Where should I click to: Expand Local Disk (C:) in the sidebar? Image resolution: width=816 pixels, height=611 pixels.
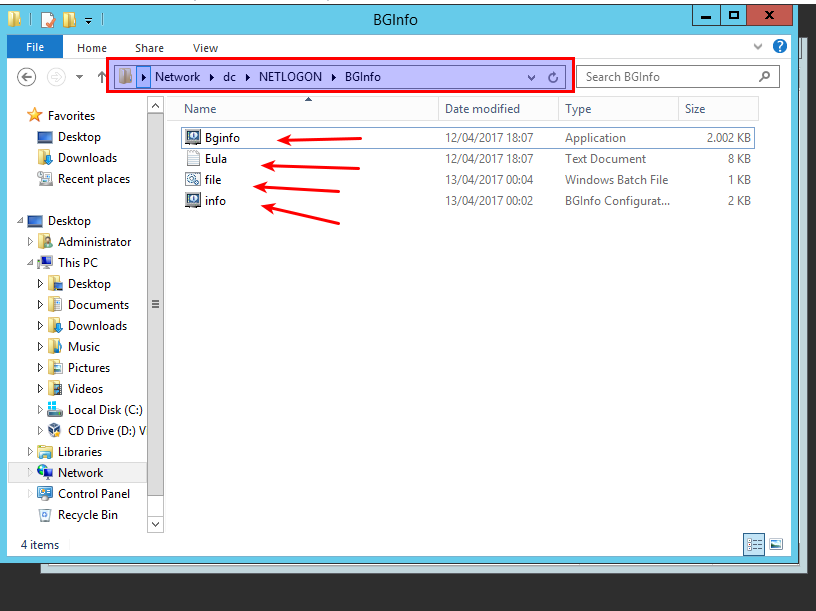[38, 409]
